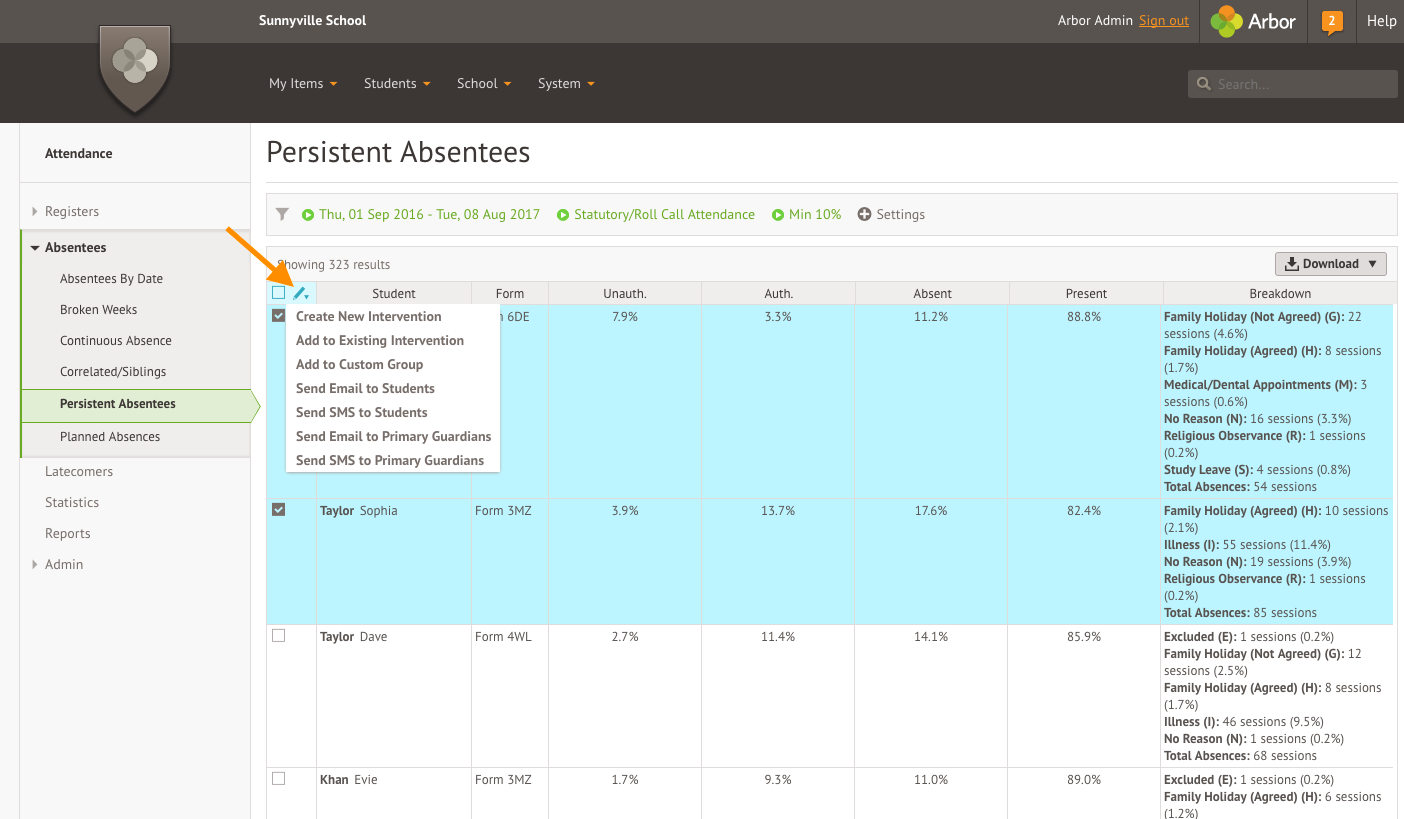The height and width of the screenshot is (819, 1404).
Task: Open Planned Absences page
Action: point(110,437)
